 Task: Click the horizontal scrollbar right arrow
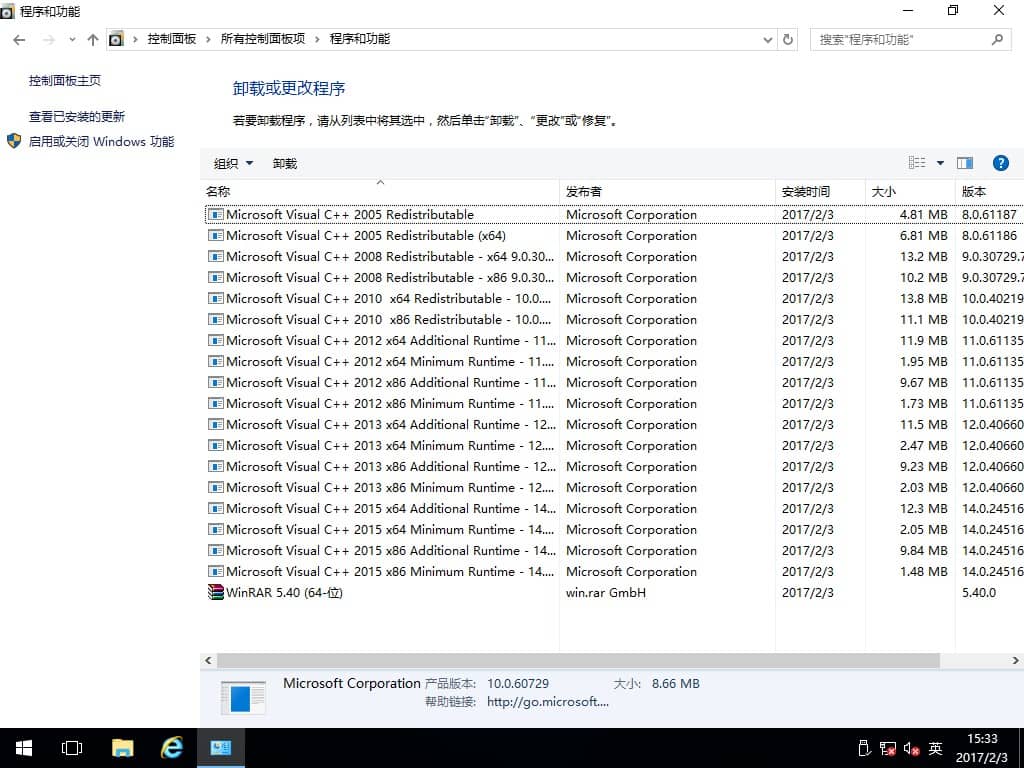click(x=1016, y=660)
